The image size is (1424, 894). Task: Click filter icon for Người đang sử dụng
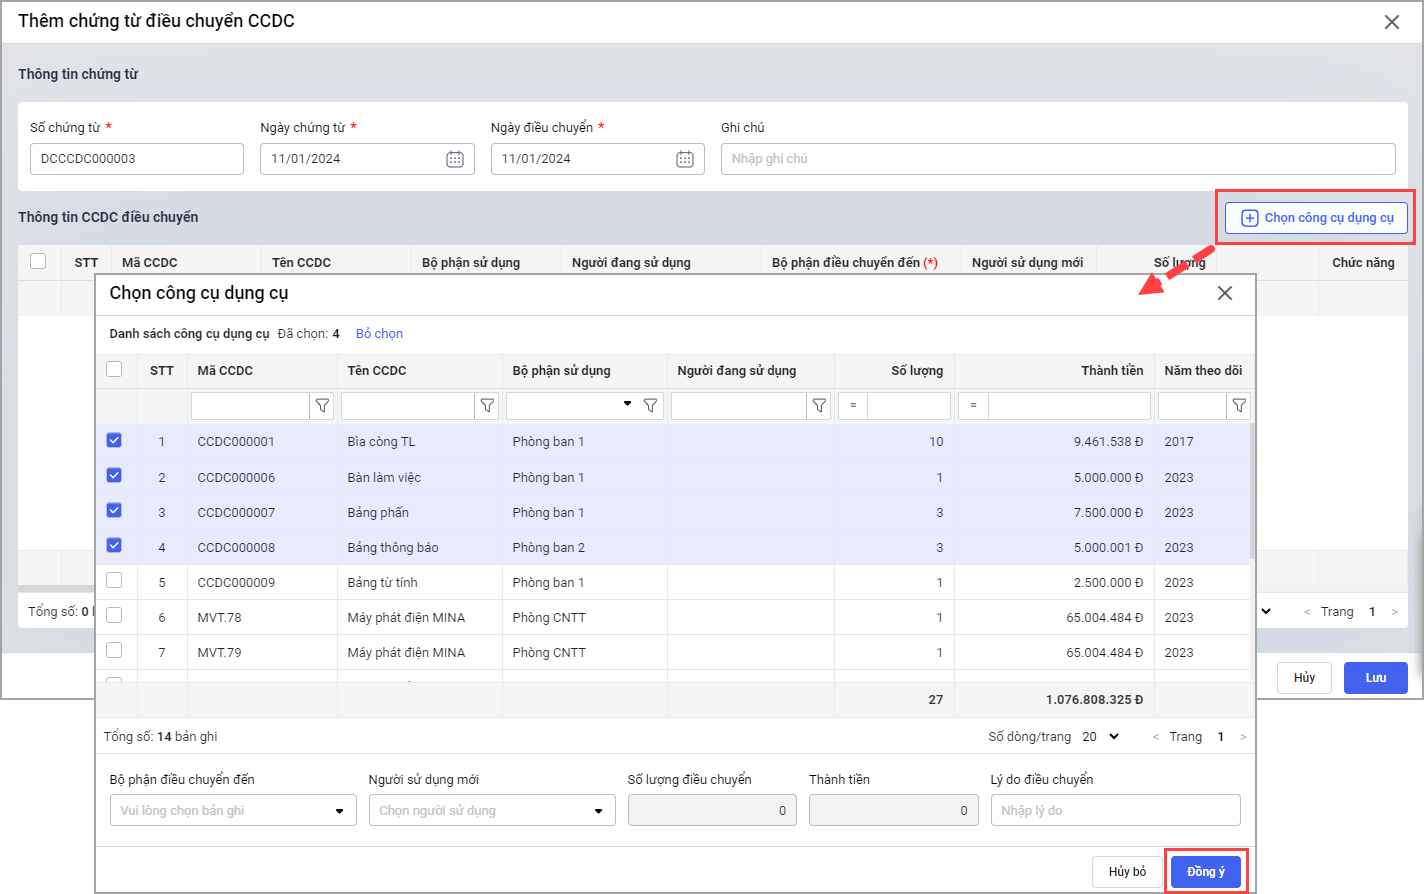[x=819, y=406]
